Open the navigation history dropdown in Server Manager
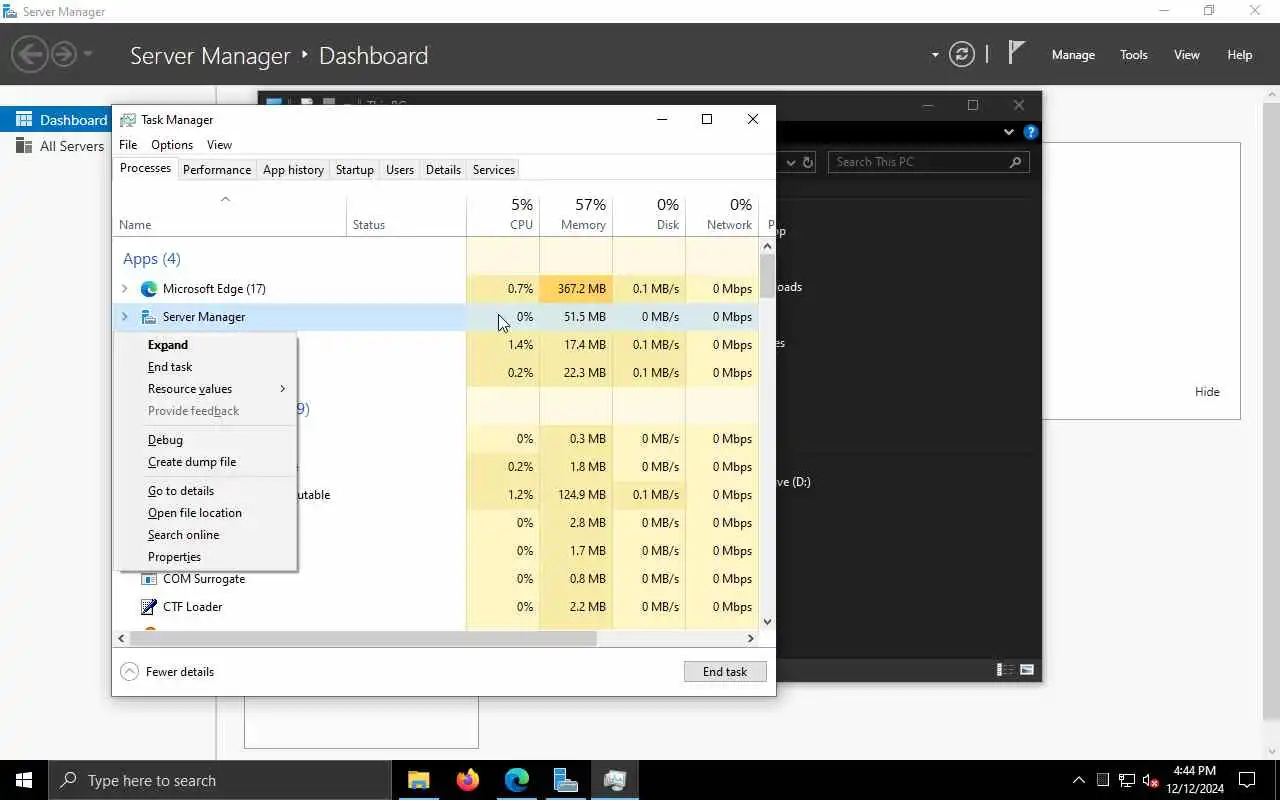 pos(89,54)
